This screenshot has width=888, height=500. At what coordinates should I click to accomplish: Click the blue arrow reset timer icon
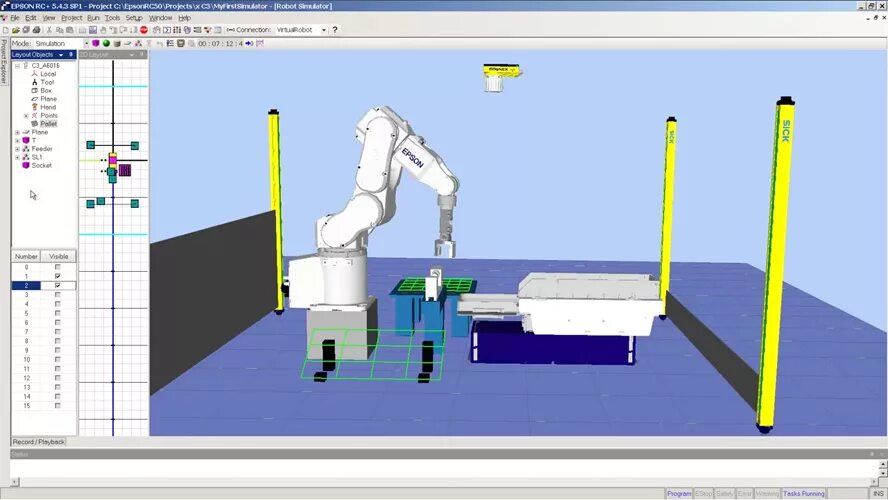[x=249, y=44]
